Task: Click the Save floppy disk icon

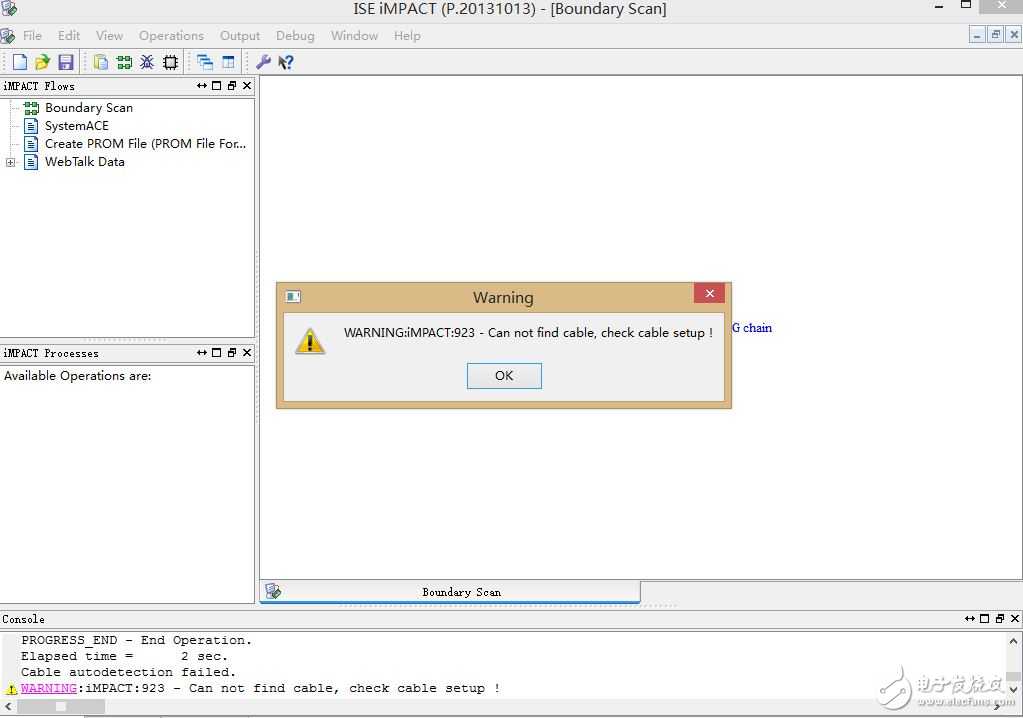Action: (66, 62)
